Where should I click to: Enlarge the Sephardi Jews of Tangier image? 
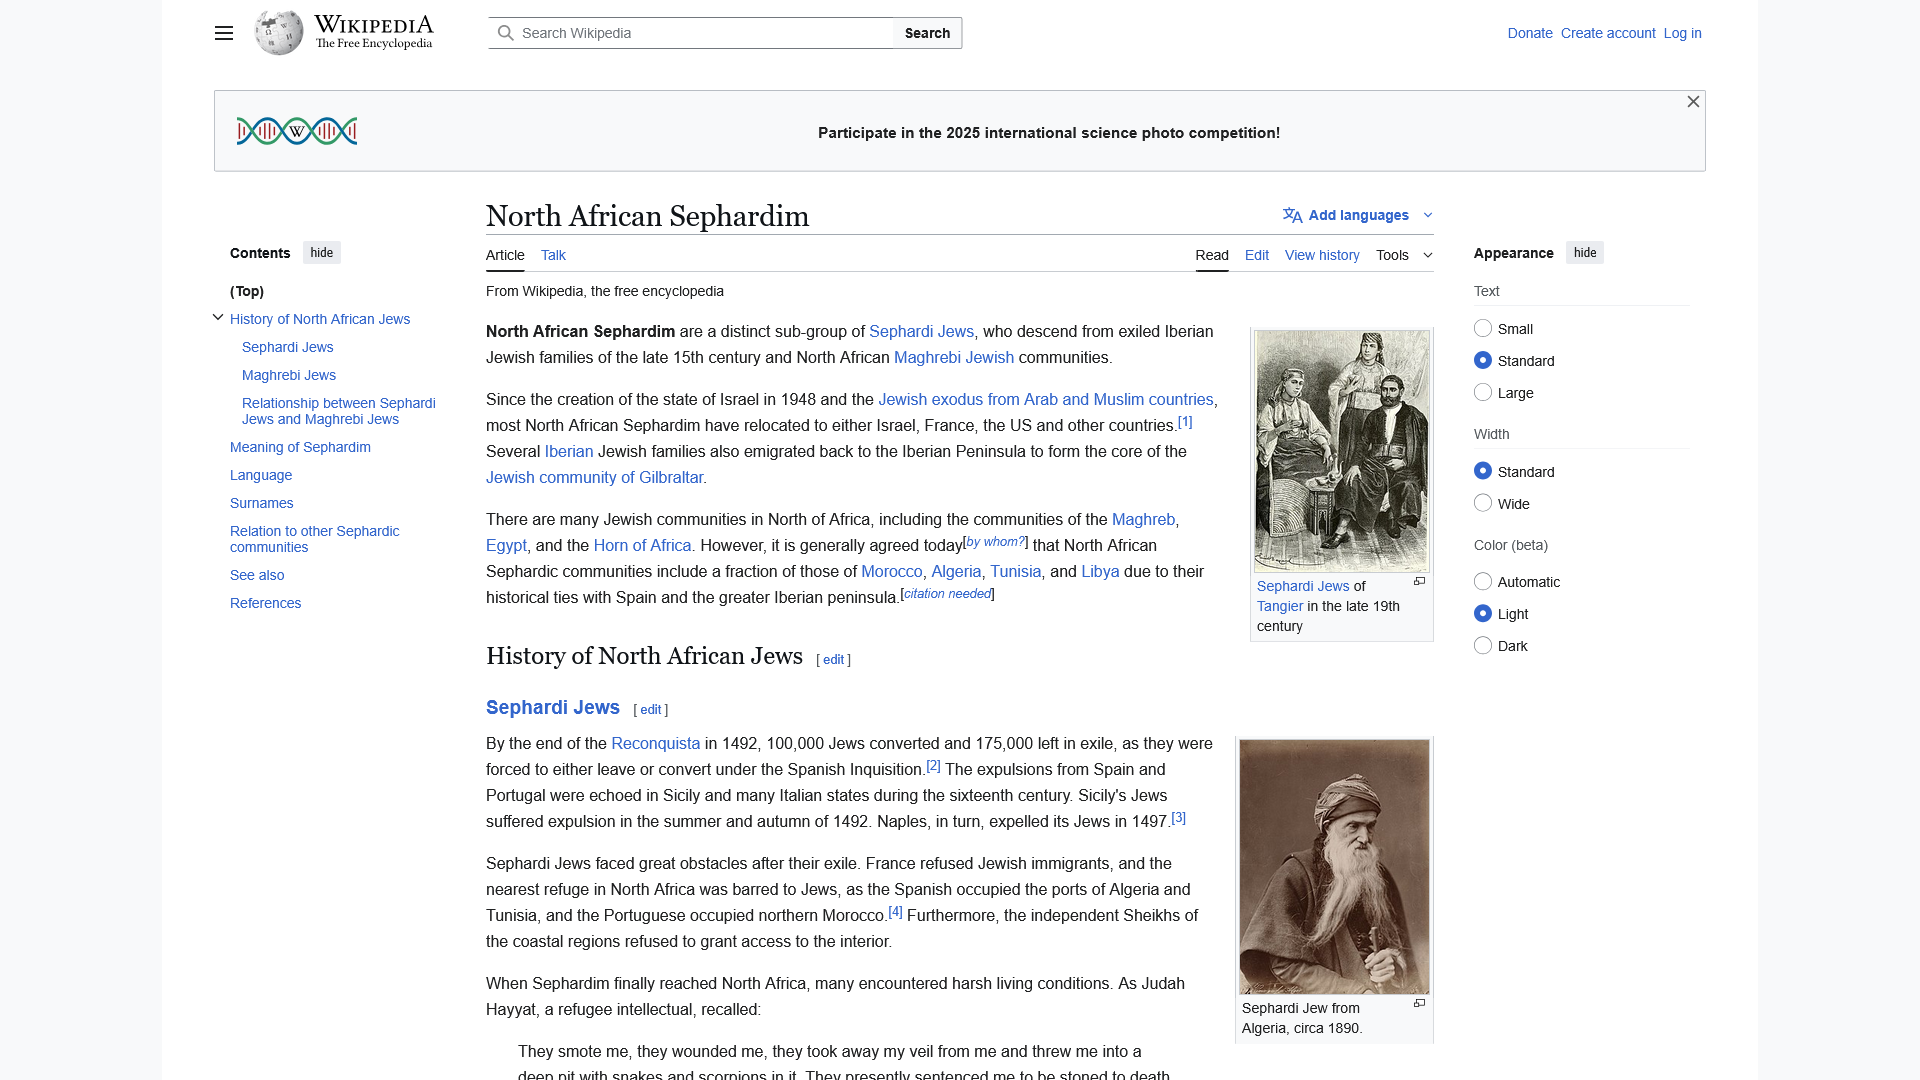[1419, 581]
